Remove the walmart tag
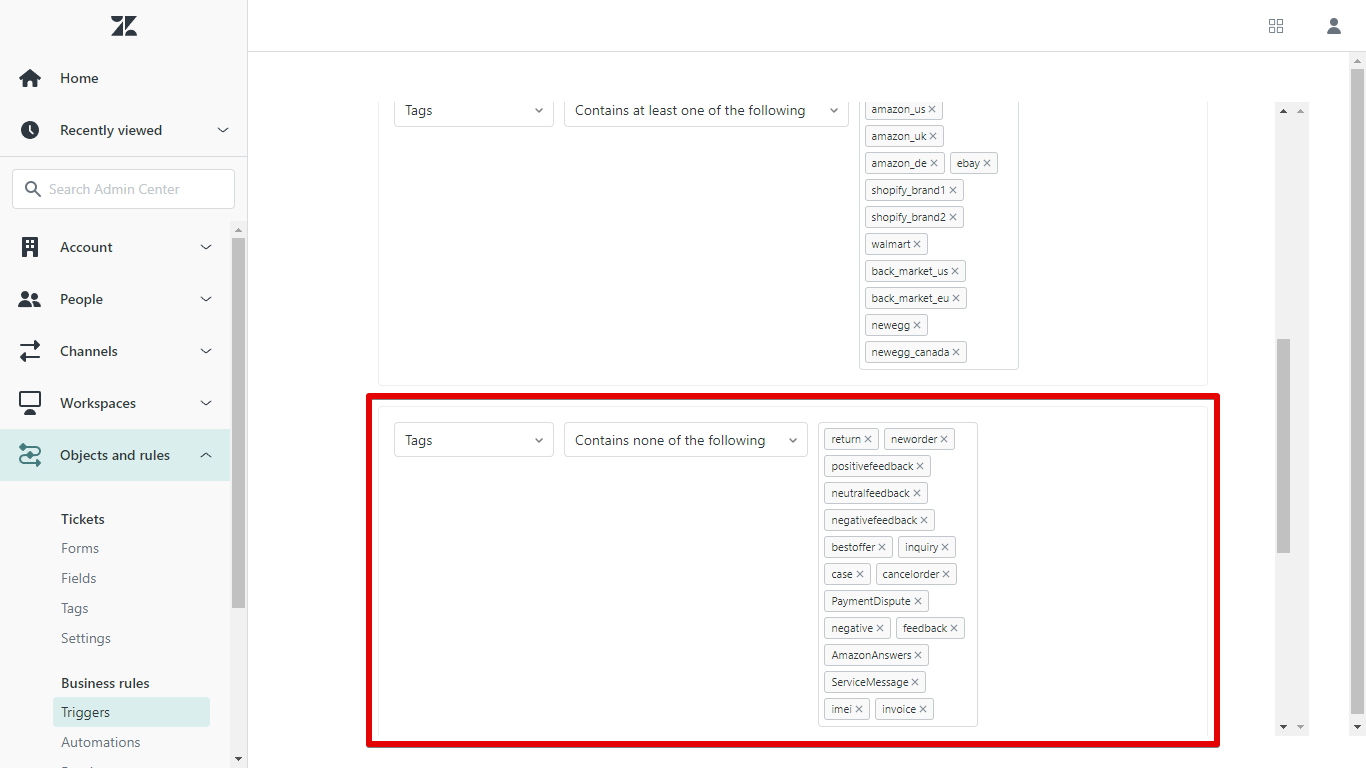Viewport: 1366px width, 768px height. coord(917,244)
